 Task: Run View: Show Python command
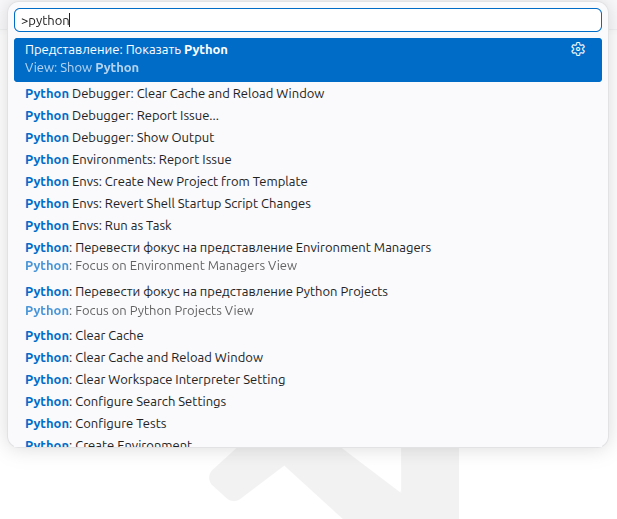click(x=308, y=60)
